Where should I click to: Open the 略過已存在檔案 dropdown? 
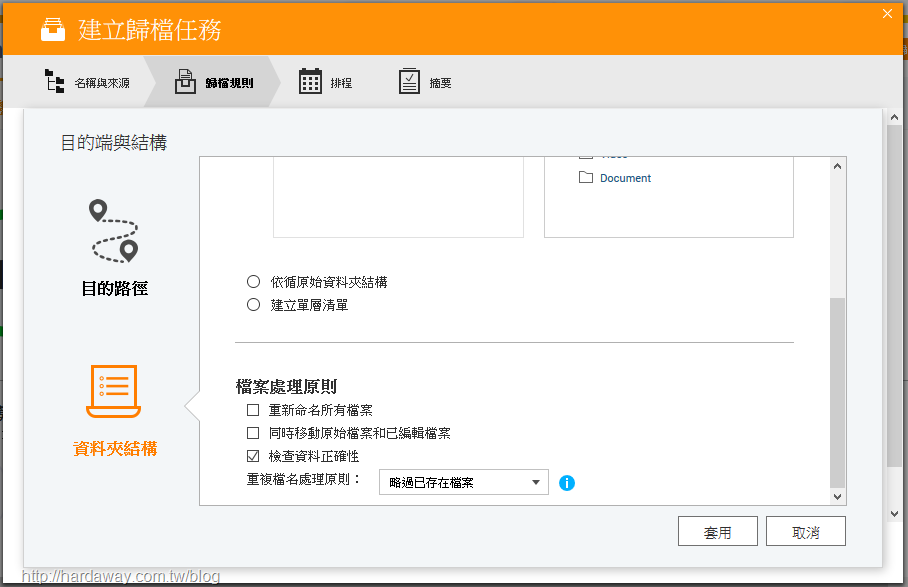[464, 482]
